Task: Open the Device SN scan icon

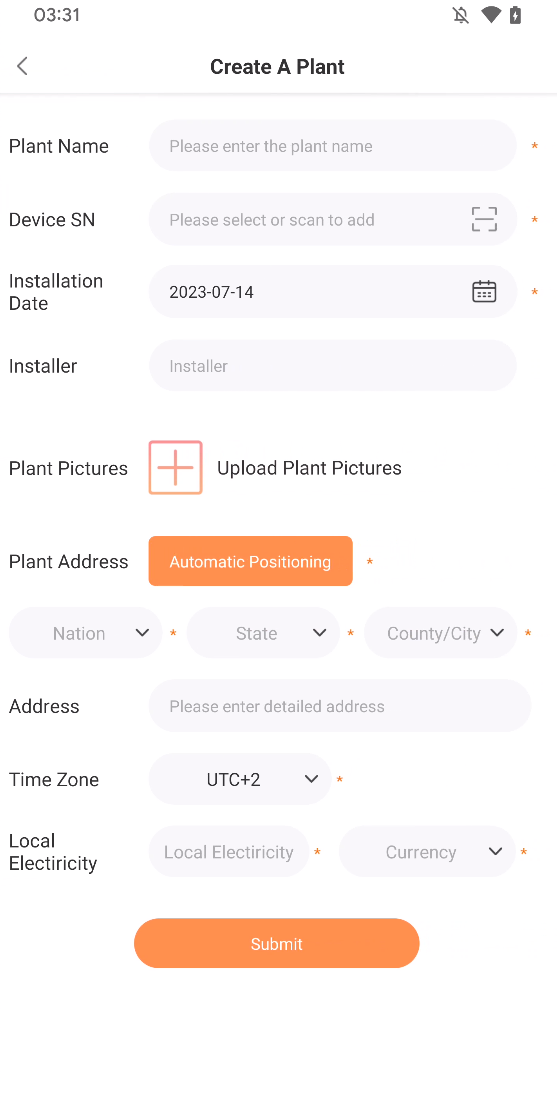Action: click(484, 219)
